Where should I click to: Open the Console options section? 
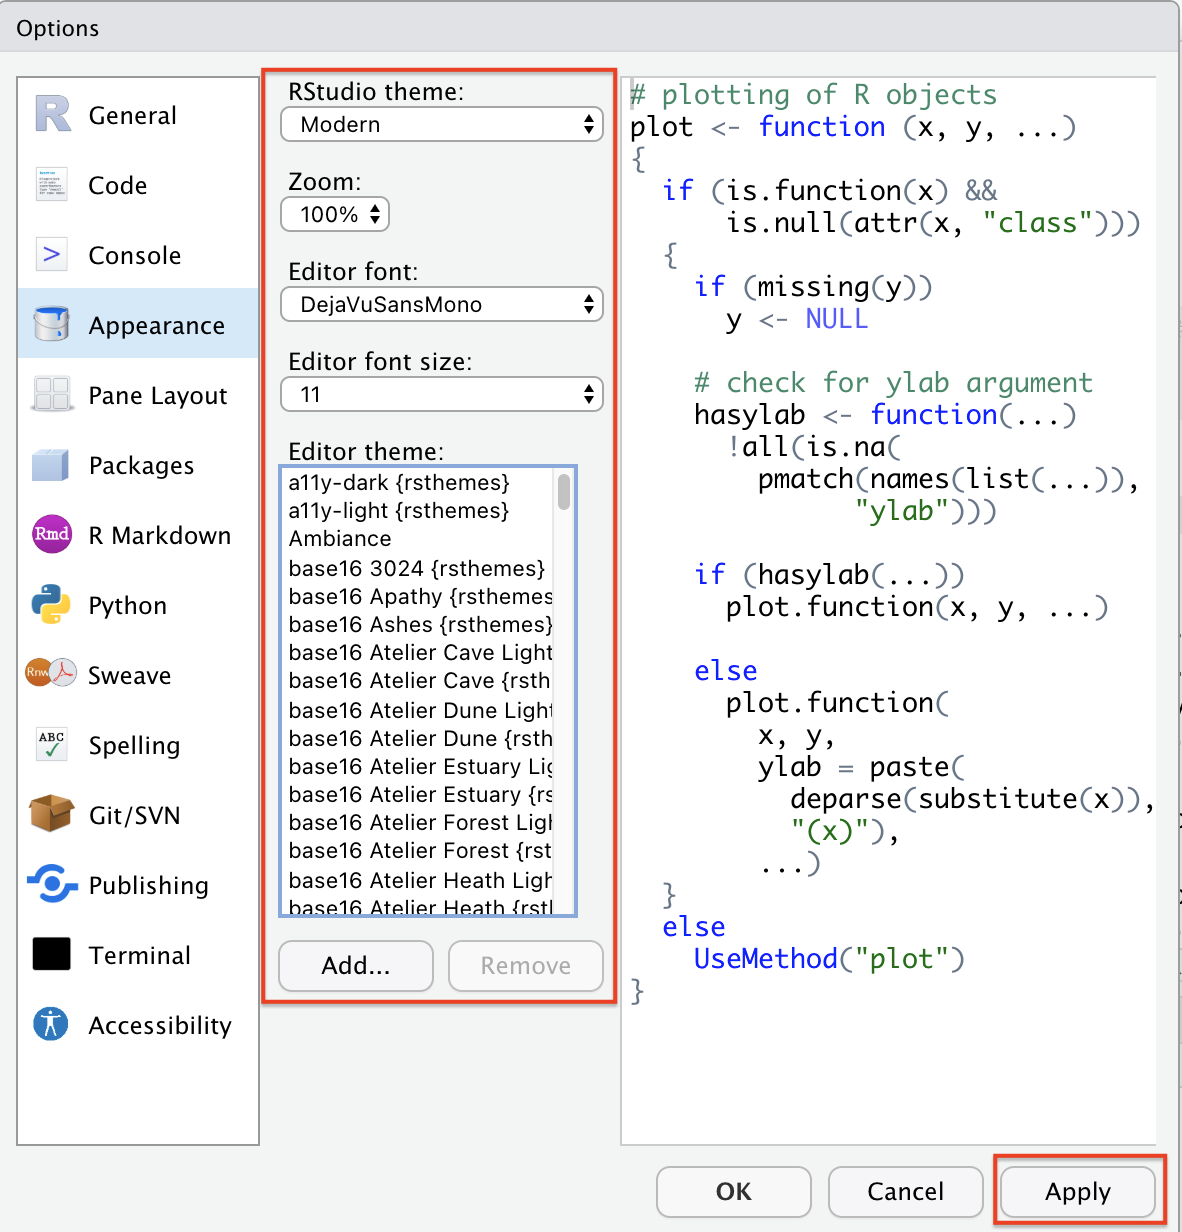138,255
